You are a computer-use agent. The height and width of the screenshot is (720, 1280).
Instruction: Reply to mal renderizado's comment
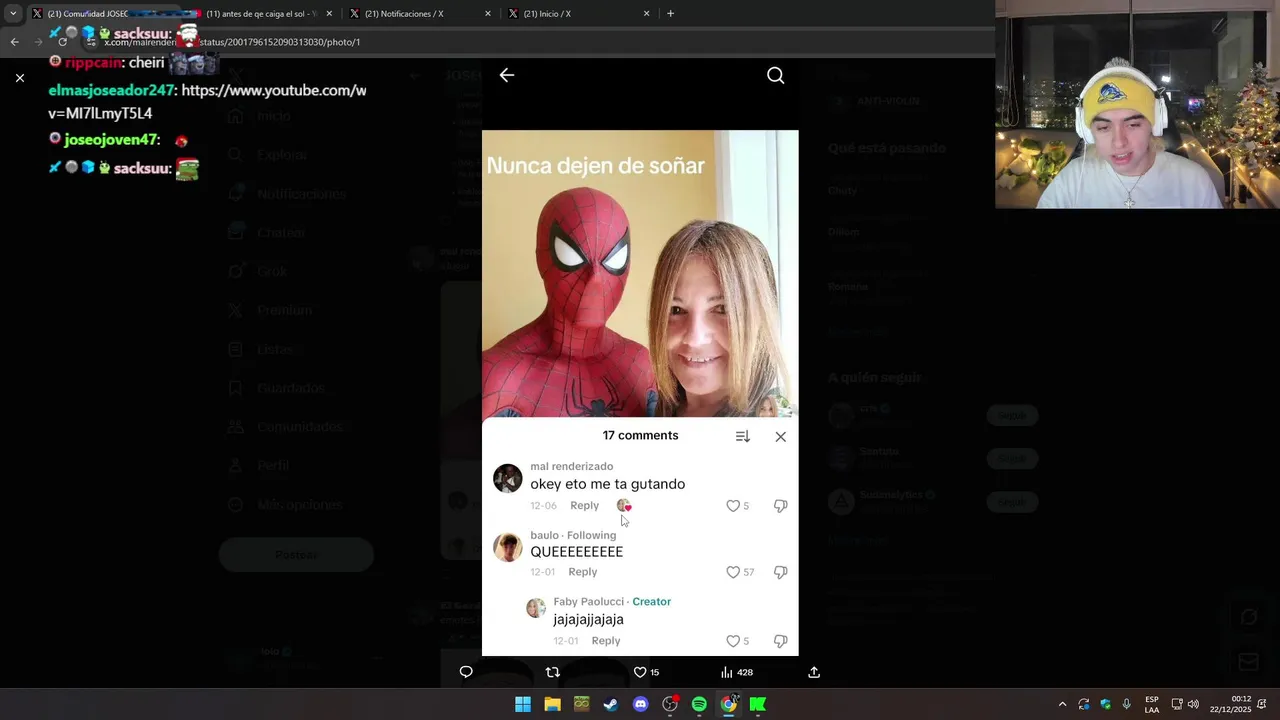pos(584,506)
